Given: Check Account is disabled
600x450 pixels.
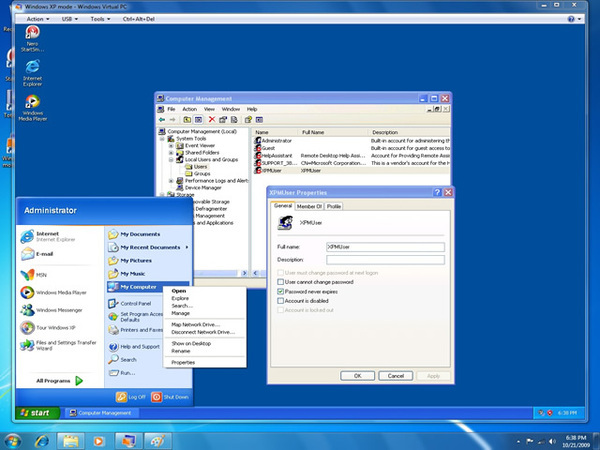Looking at the screenshot, I should pyautogui.click(x=280, y=301).
